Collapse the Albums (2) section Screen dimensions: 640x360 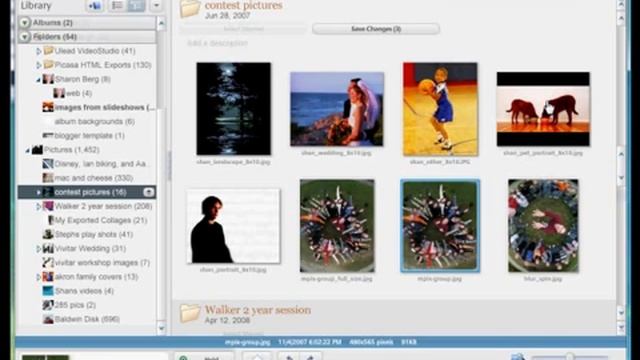(x=25, y=23)
